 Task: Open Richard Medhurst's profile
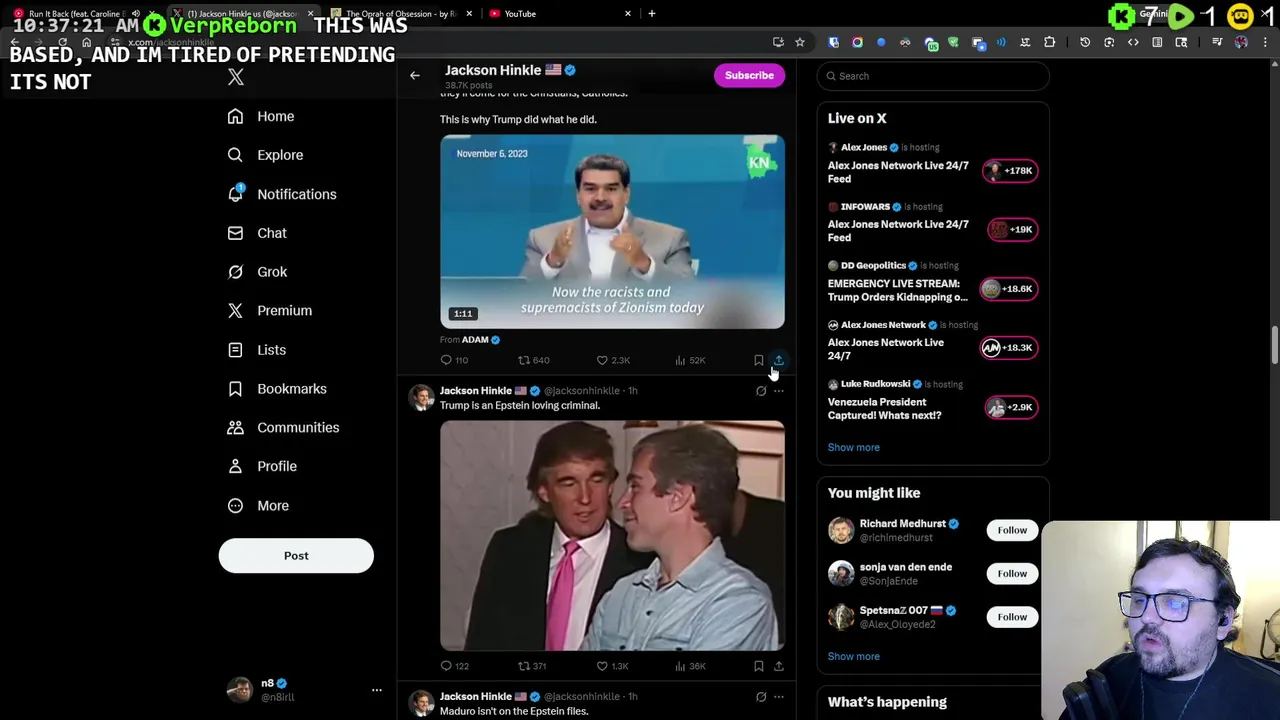[x=902, y=524]
